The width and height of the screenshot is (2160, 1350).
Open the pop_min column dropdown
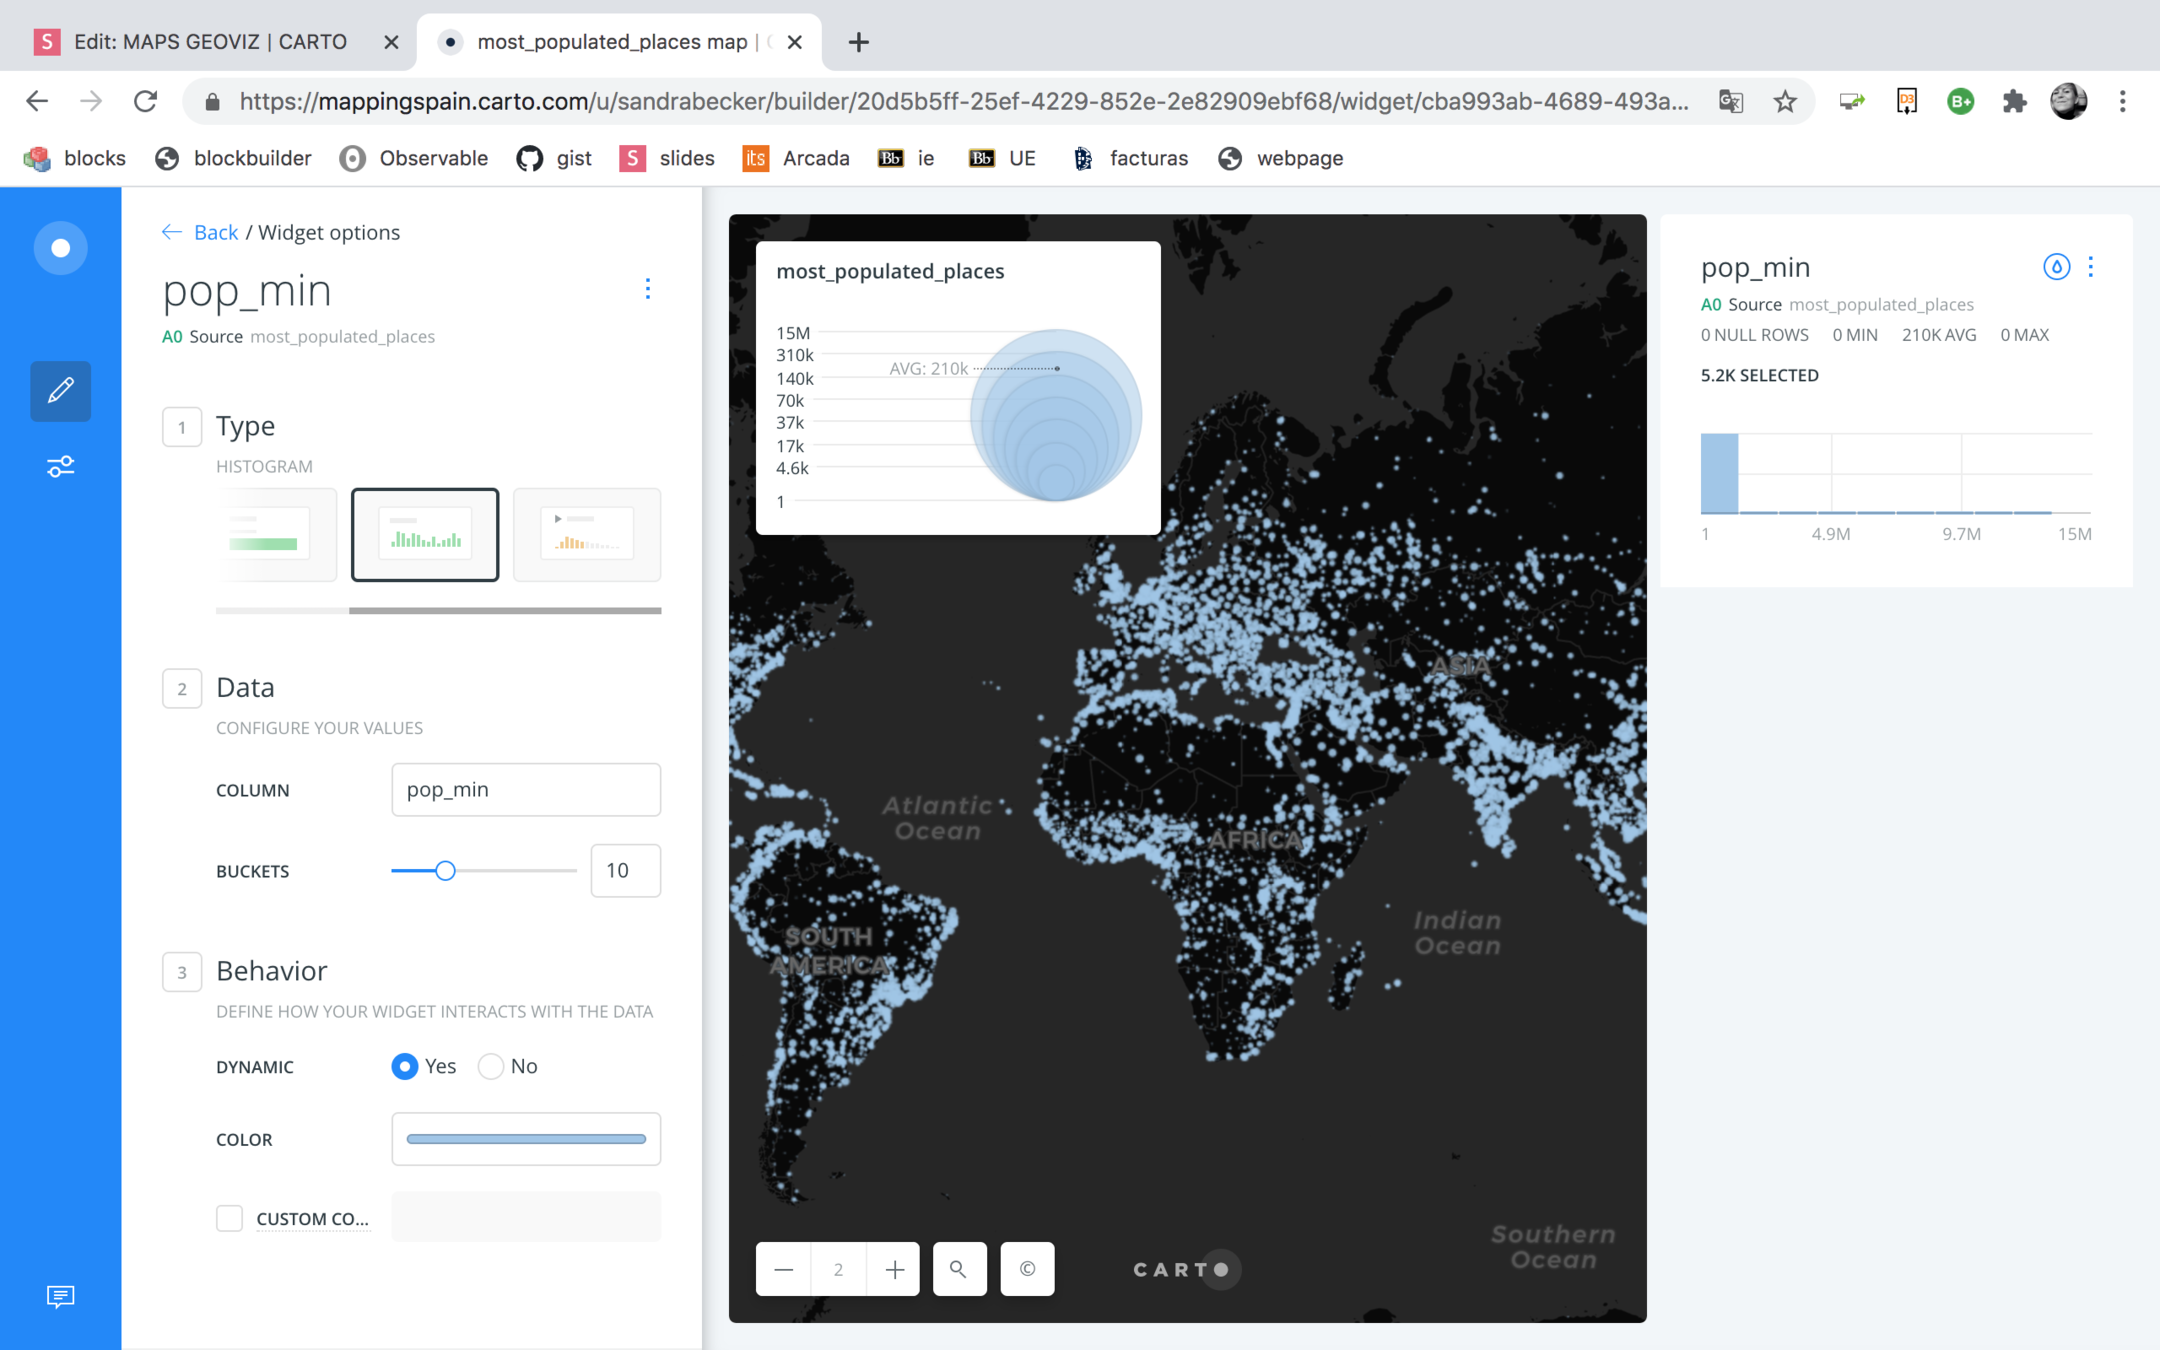pyautogui.click(x=526, y=789)
